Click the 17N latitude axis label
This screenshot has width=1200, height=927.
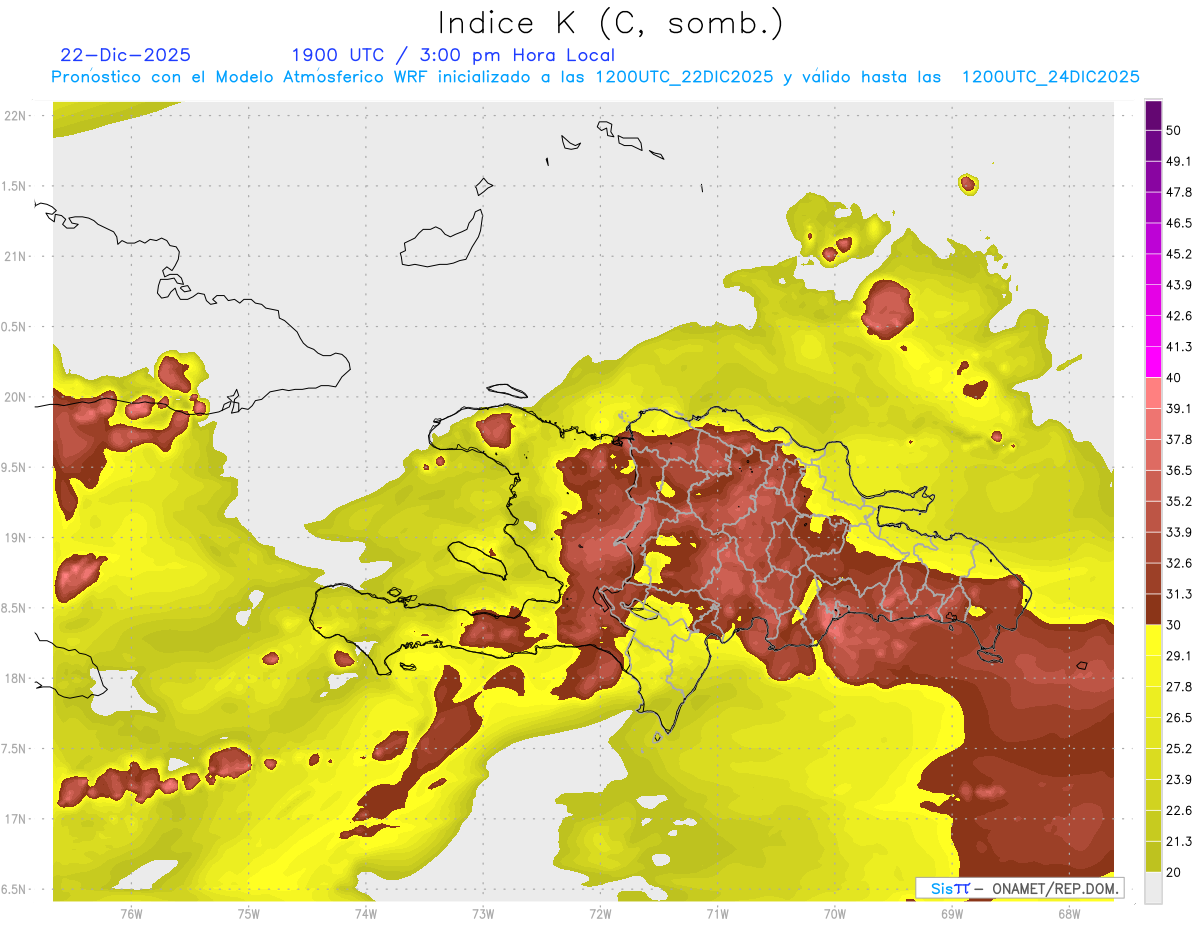[16, 819]
